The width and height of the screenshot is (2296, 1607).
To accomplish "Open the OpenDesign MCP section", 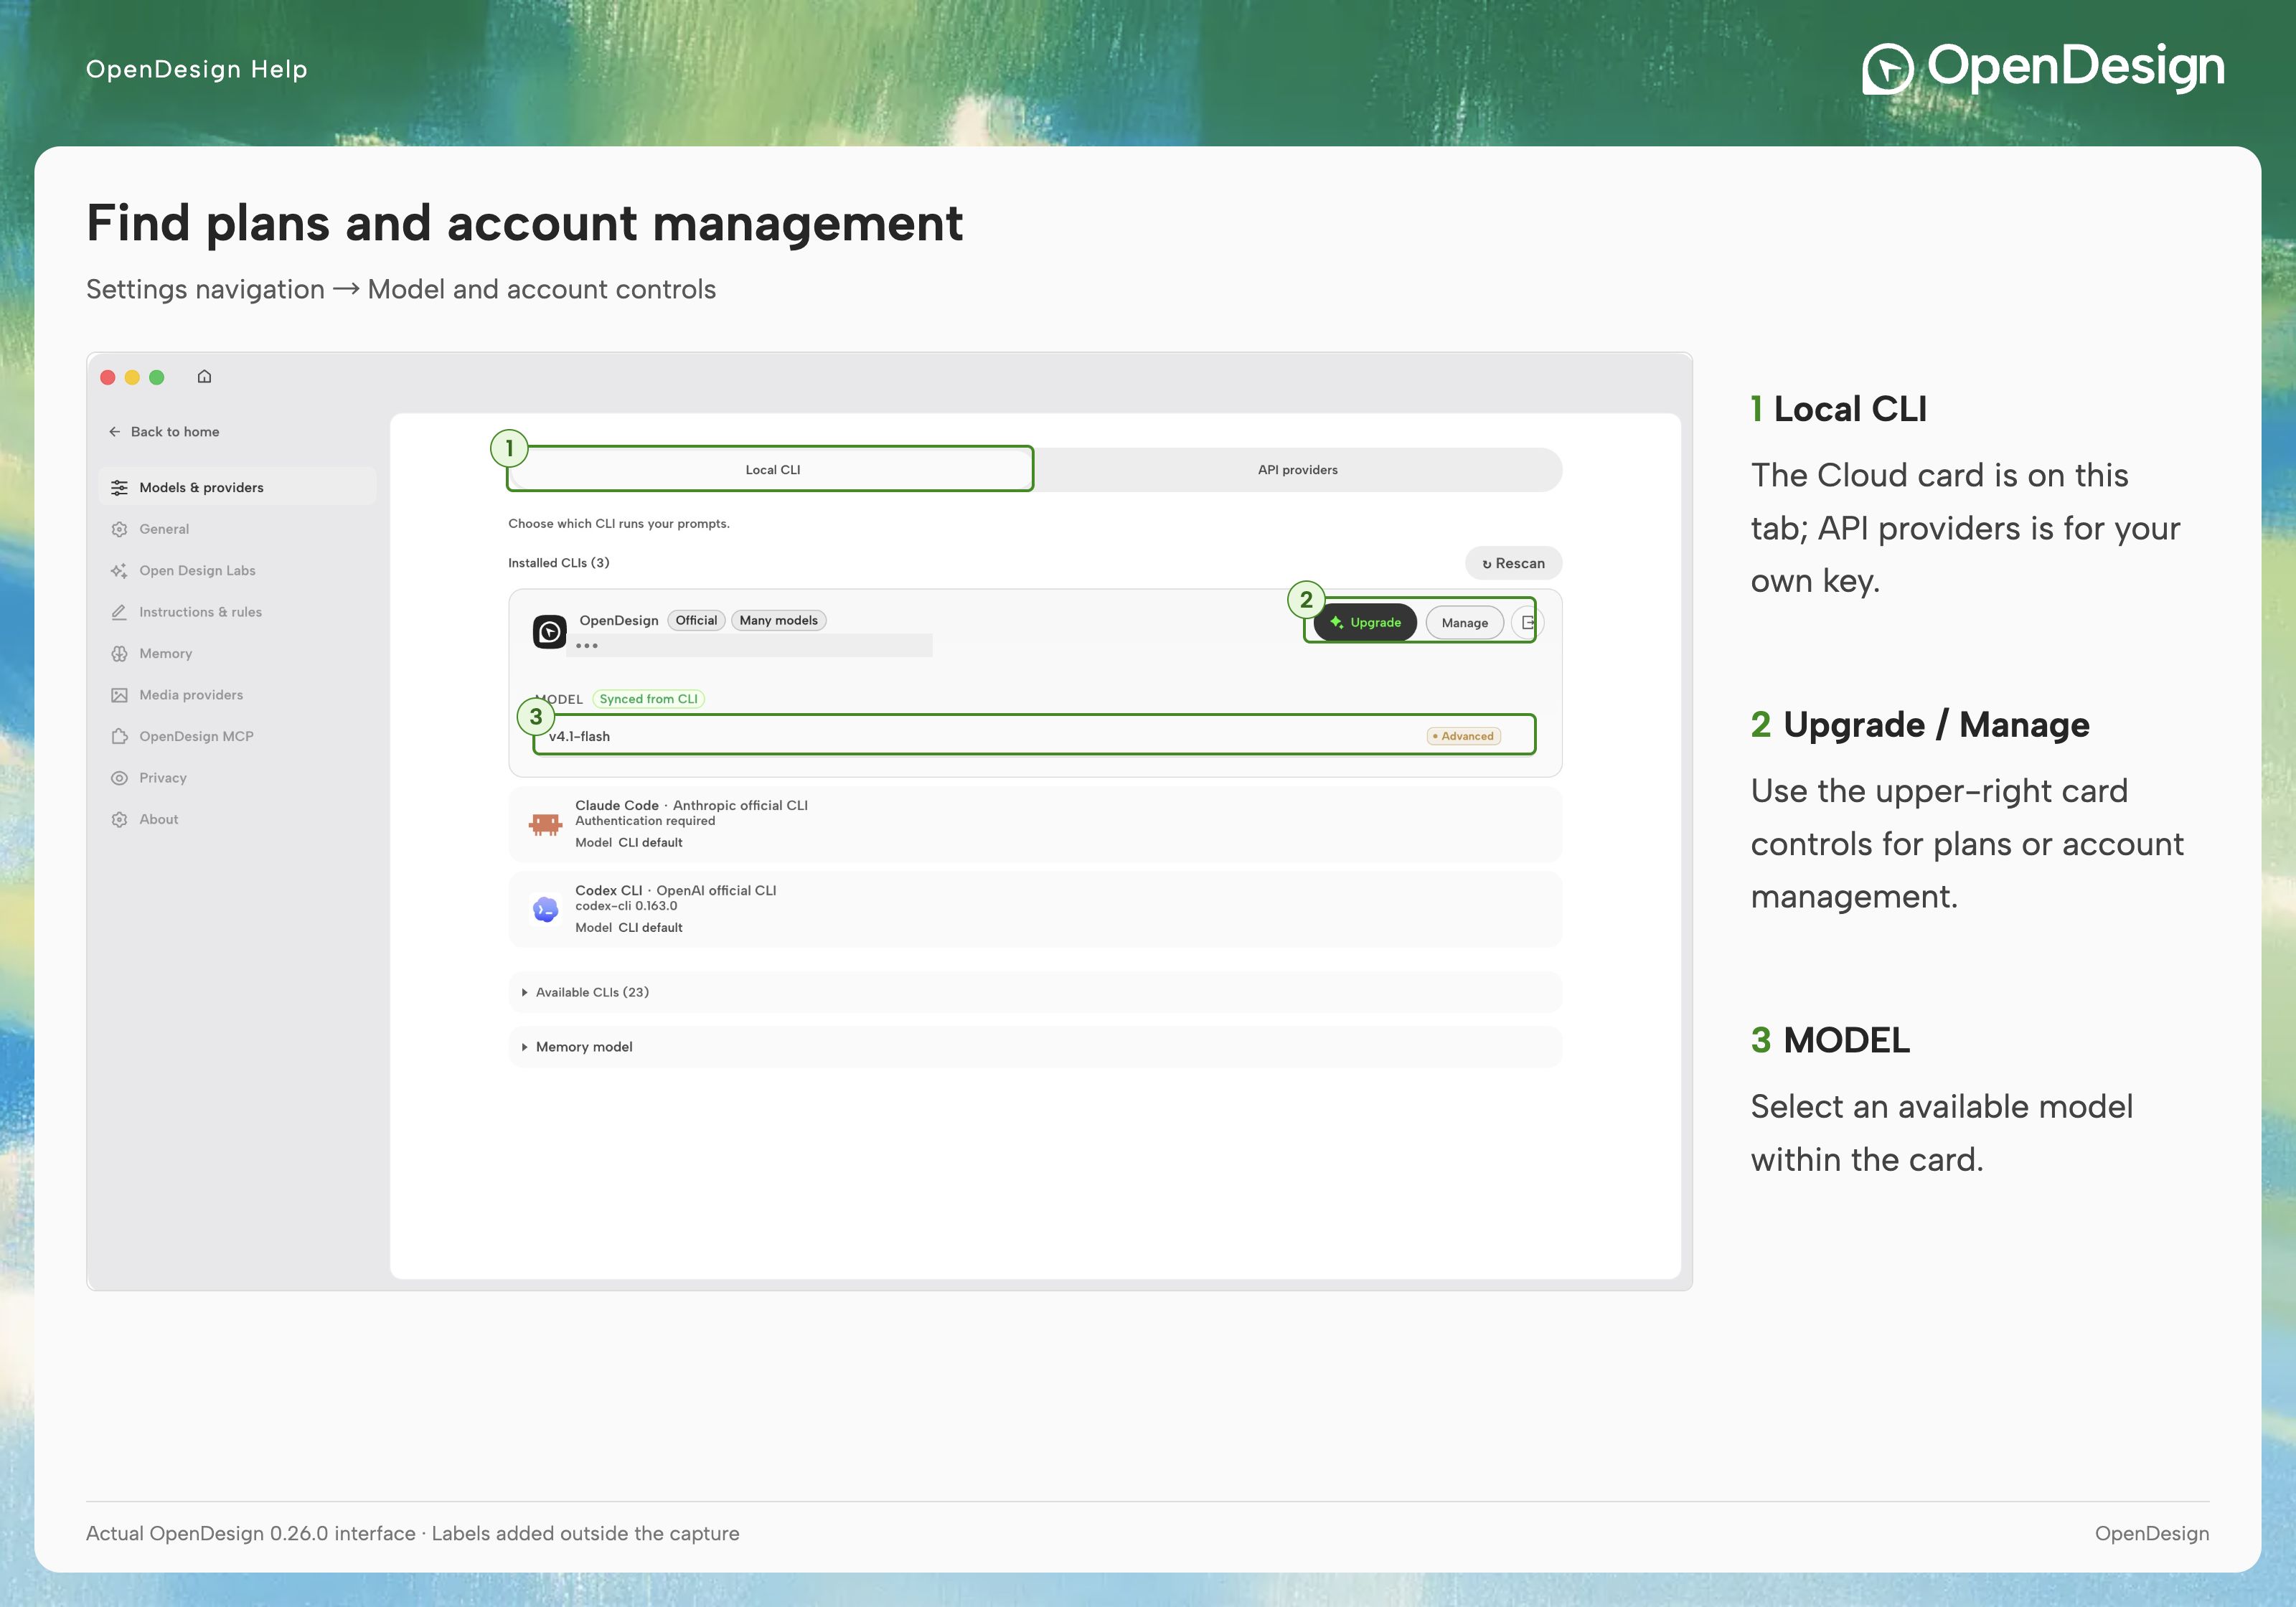I will click(238, 736).
